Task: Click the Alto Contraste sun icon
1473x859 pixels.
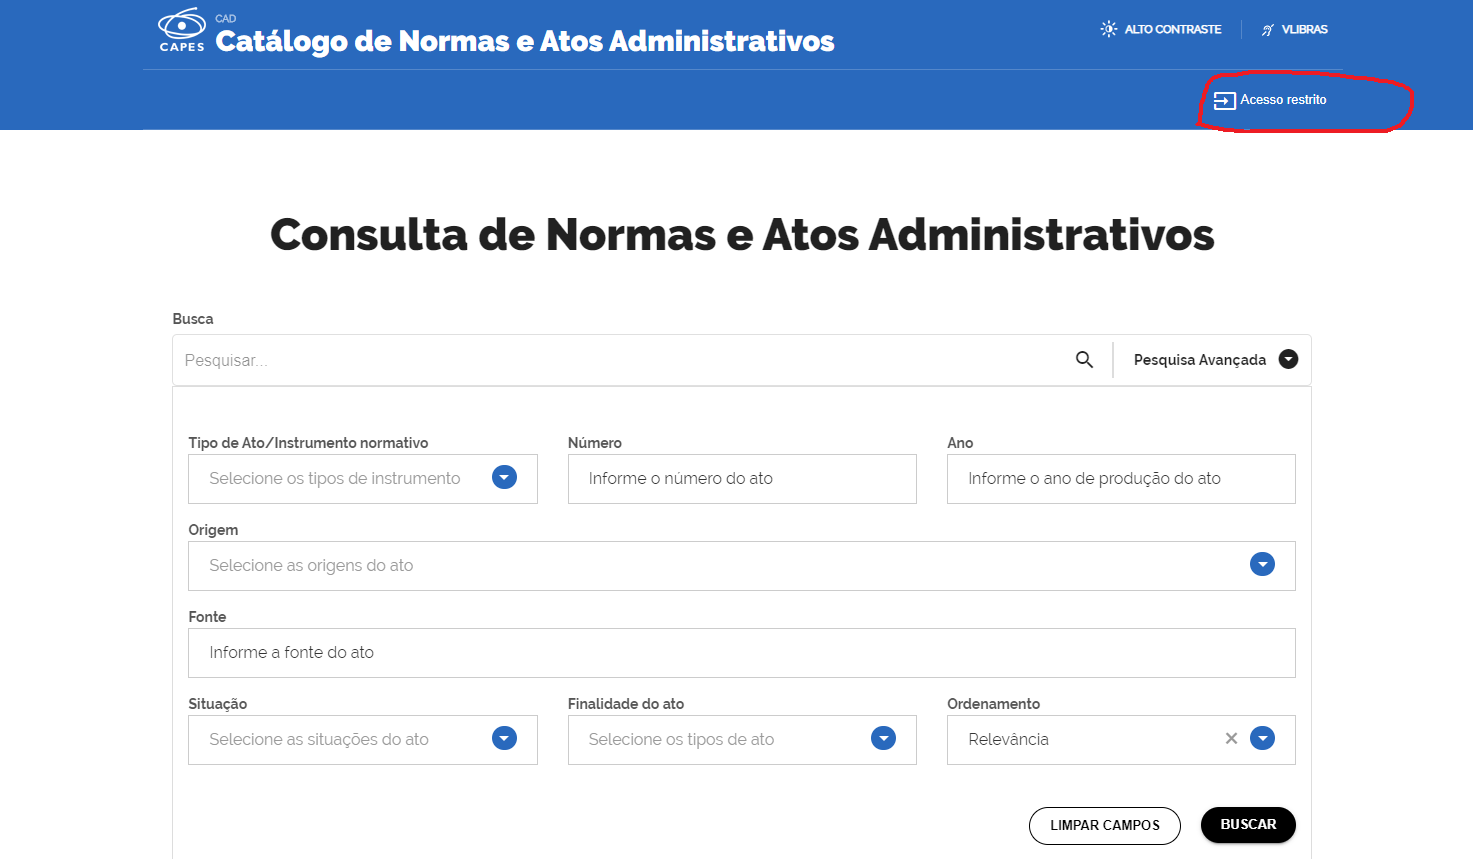Action: click(x=1108, y=29)
